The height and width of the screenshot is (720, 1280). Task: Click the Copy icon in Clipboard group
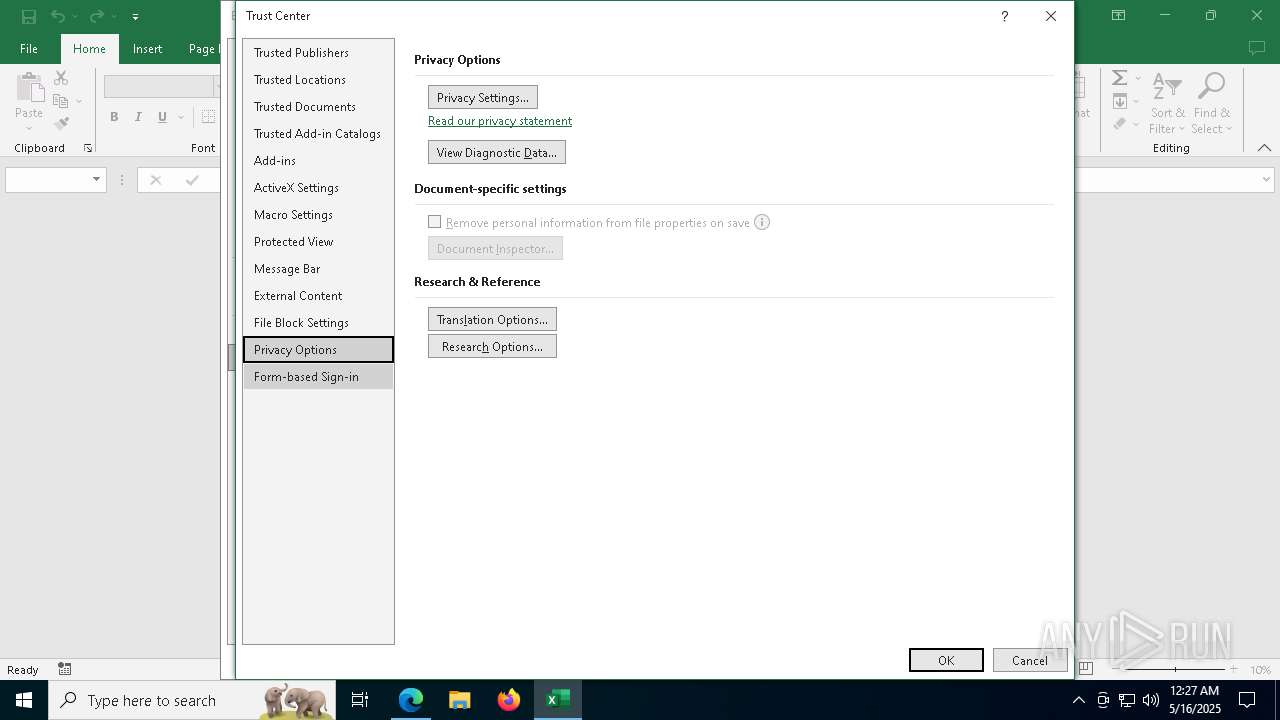[x=61, y=101]
